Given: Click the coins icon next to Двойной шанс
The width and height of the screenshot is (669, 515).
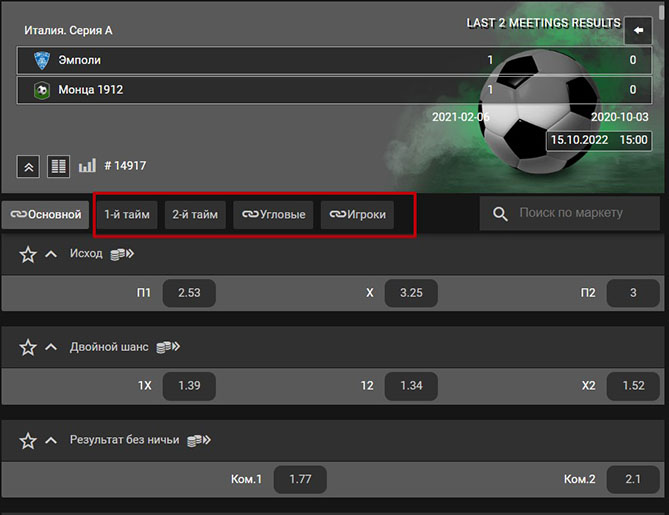Looking at the screenshot, I should pos(168,347).
